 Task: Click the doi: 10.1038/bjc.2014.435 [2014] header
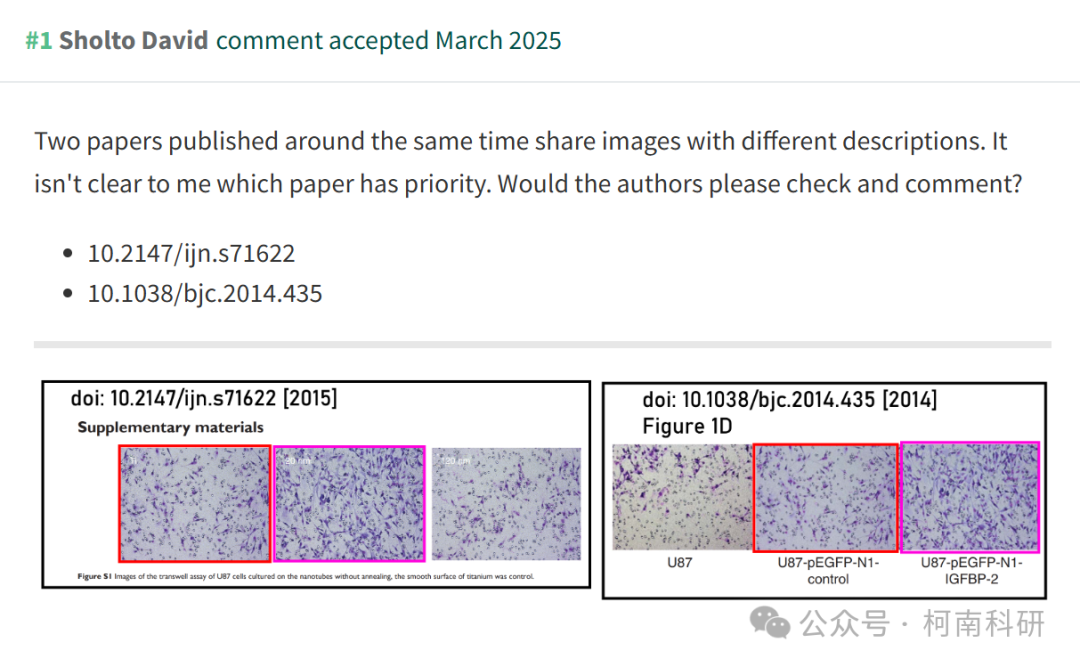(789, 400)
